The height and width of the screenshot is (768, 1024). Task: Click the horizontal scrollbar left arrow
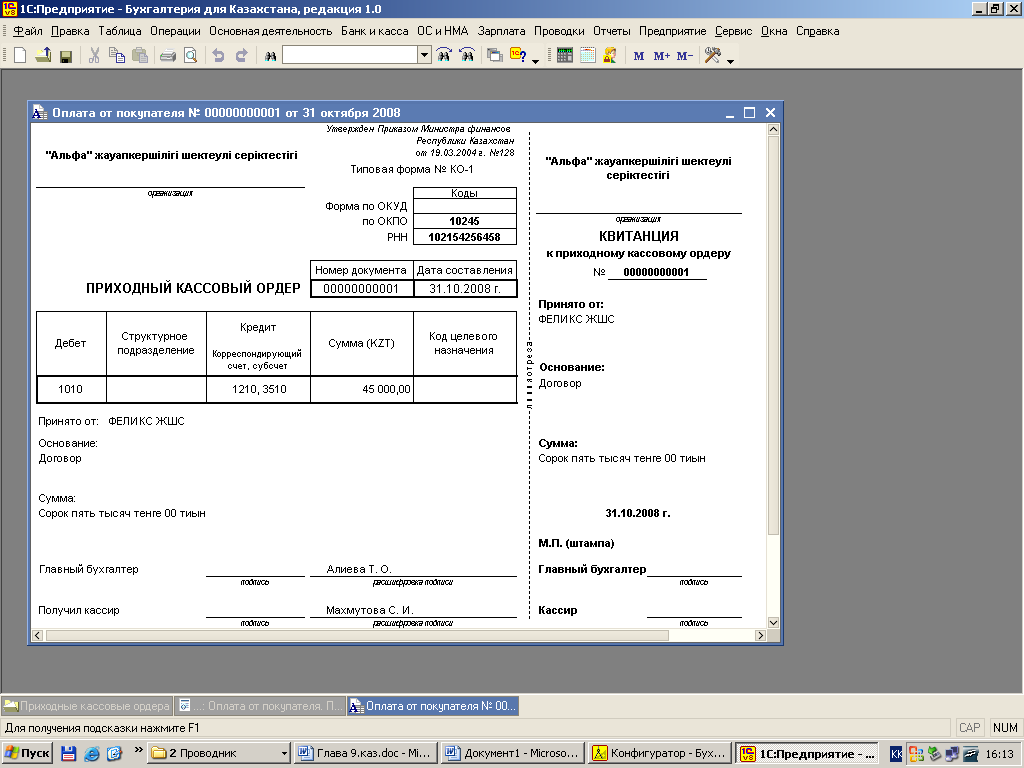37,635
